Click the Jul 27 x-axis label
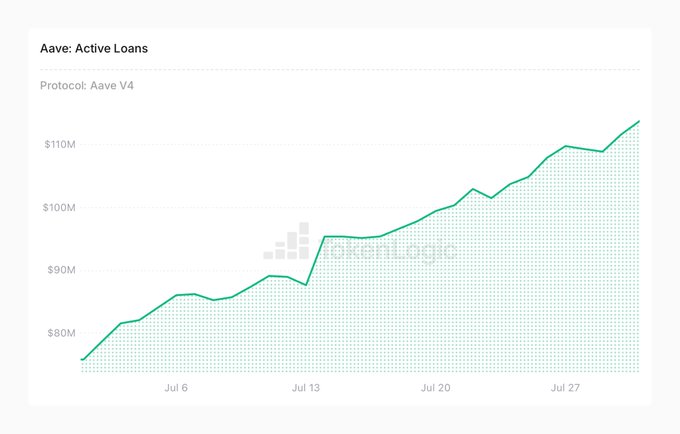680x434 pixels. tap(565, 388)
